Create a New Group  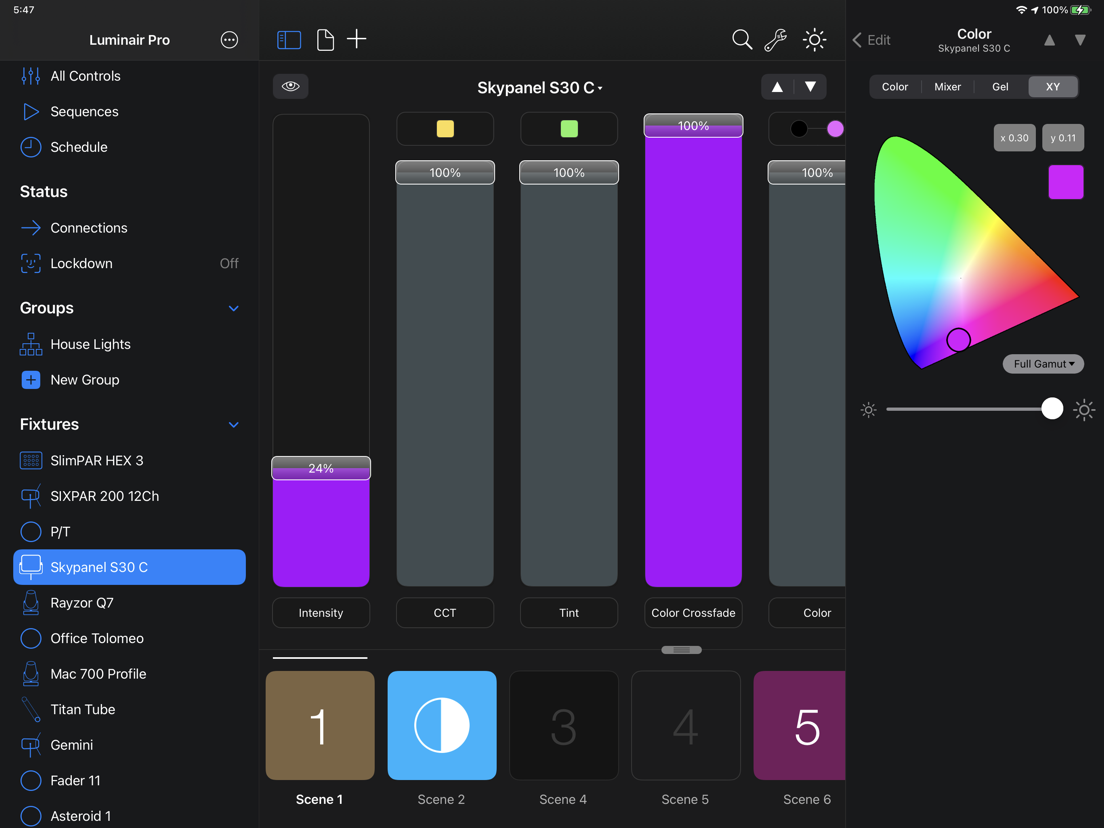[x=130, y=380]
